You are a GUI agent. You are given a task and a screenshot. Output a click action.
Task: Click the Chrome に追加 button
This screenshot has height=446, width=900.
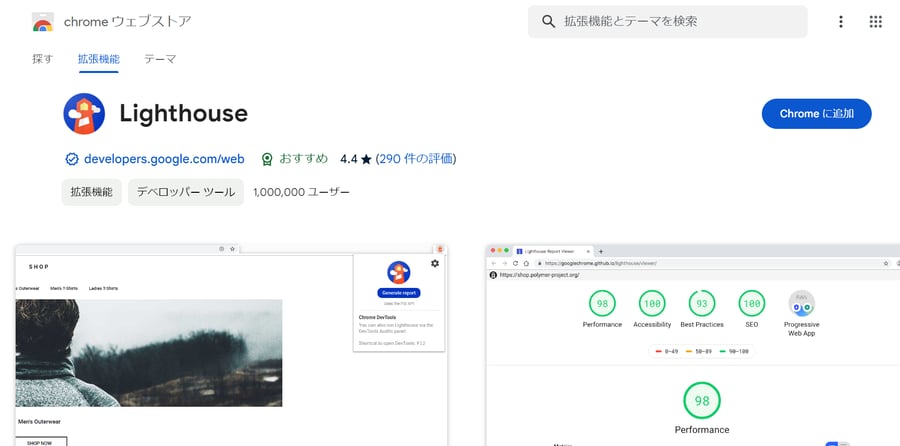click(x=816, y=114)
